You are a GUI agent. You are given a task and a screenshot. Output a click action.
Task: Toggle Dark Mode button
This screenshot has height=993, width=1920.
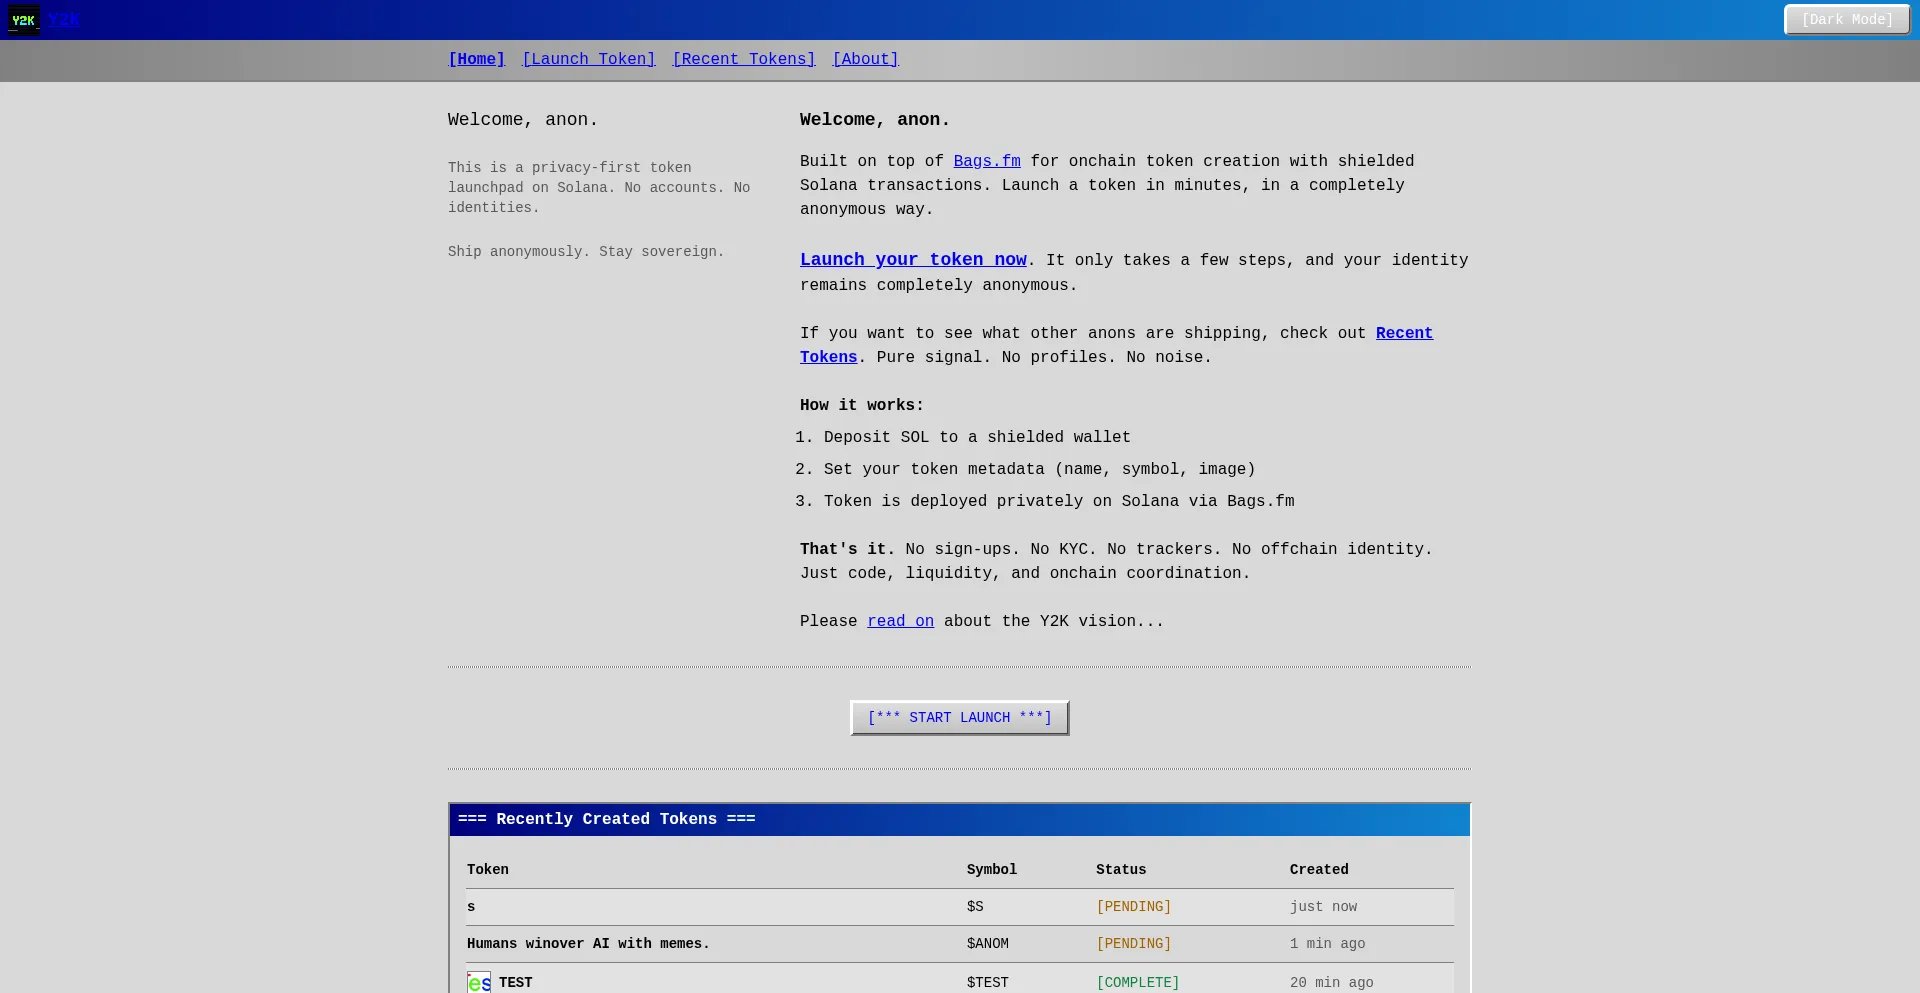click(1846, 20)
